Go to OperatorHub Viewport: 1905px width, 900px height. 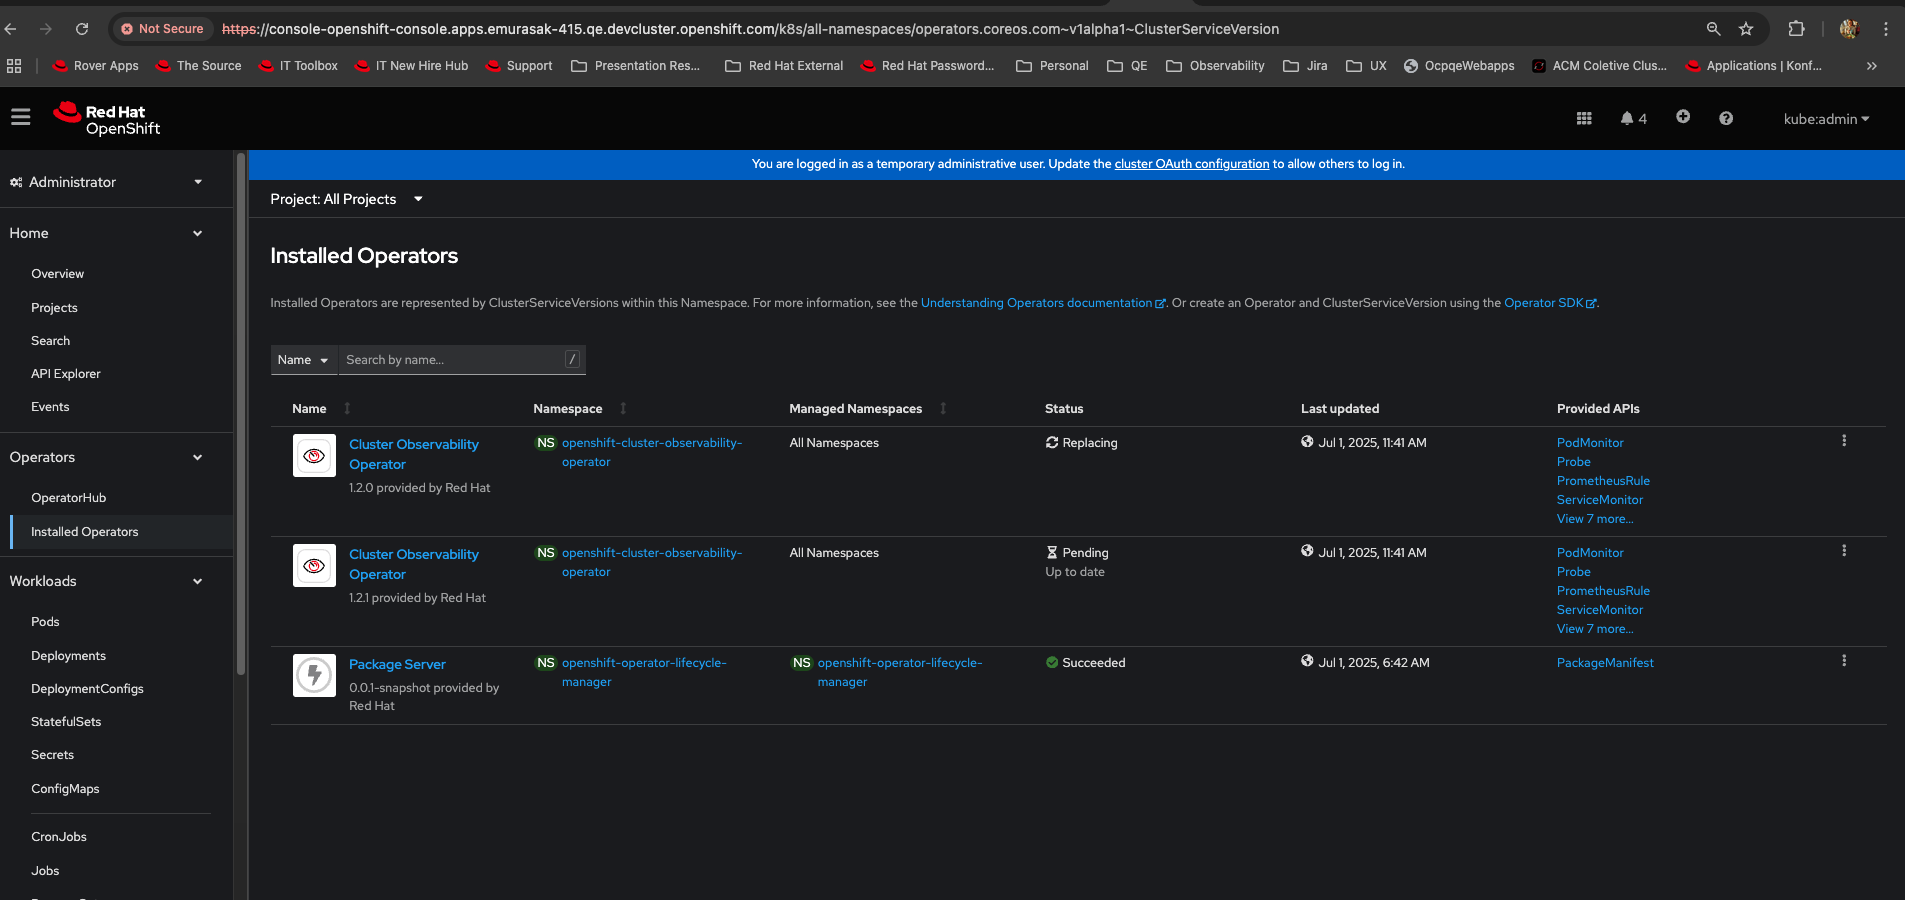tap(68, 498)
